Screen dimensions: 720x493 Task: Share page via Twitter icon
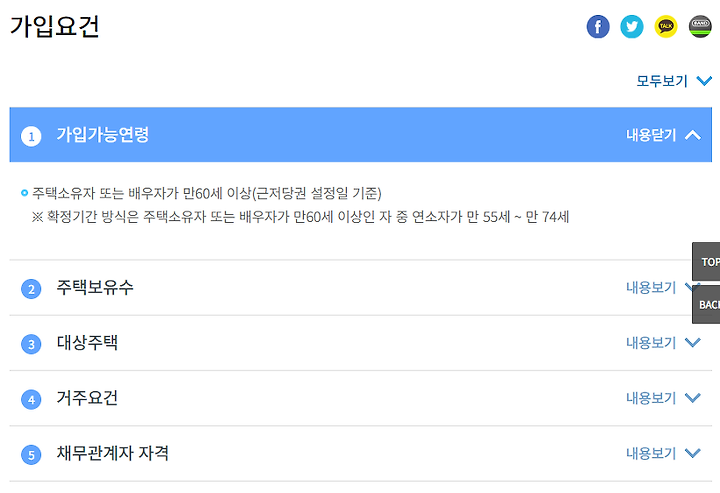tap(632, 27)
